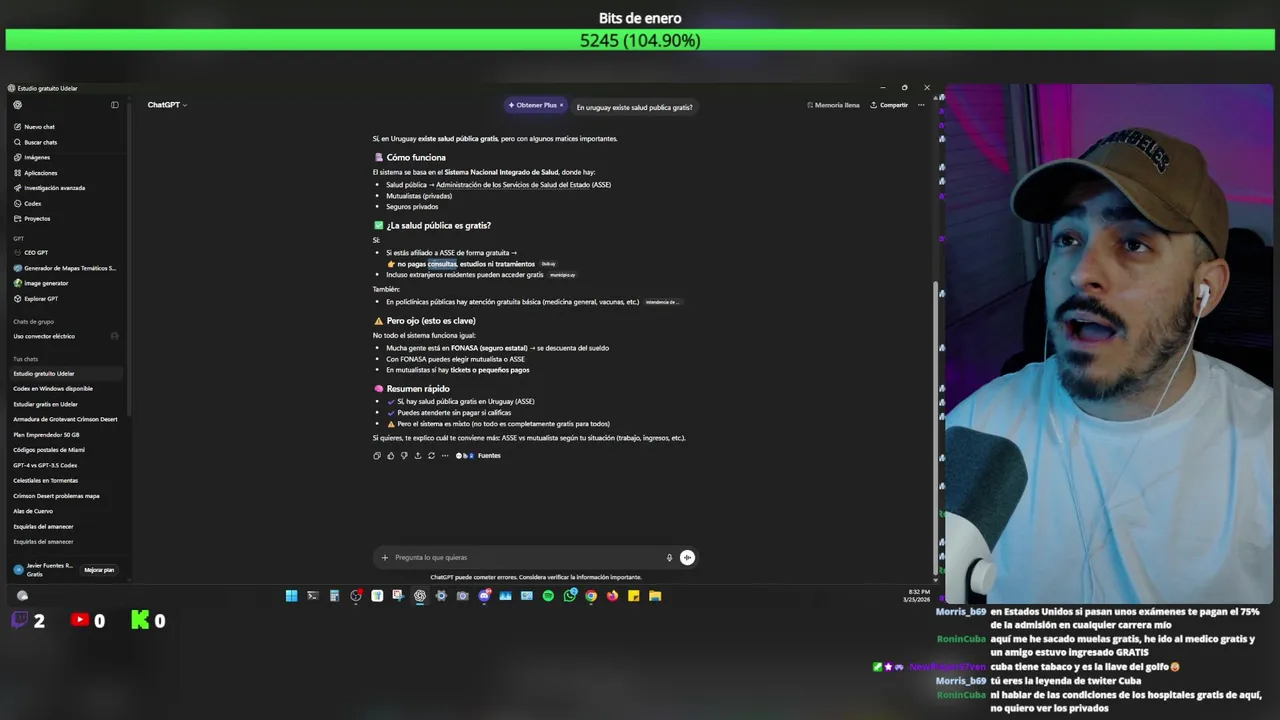Image resolution: width=1280 pixels, height=720 pixels.
Task: Open Codex from the sidebar
Action: tap(33, 203)
